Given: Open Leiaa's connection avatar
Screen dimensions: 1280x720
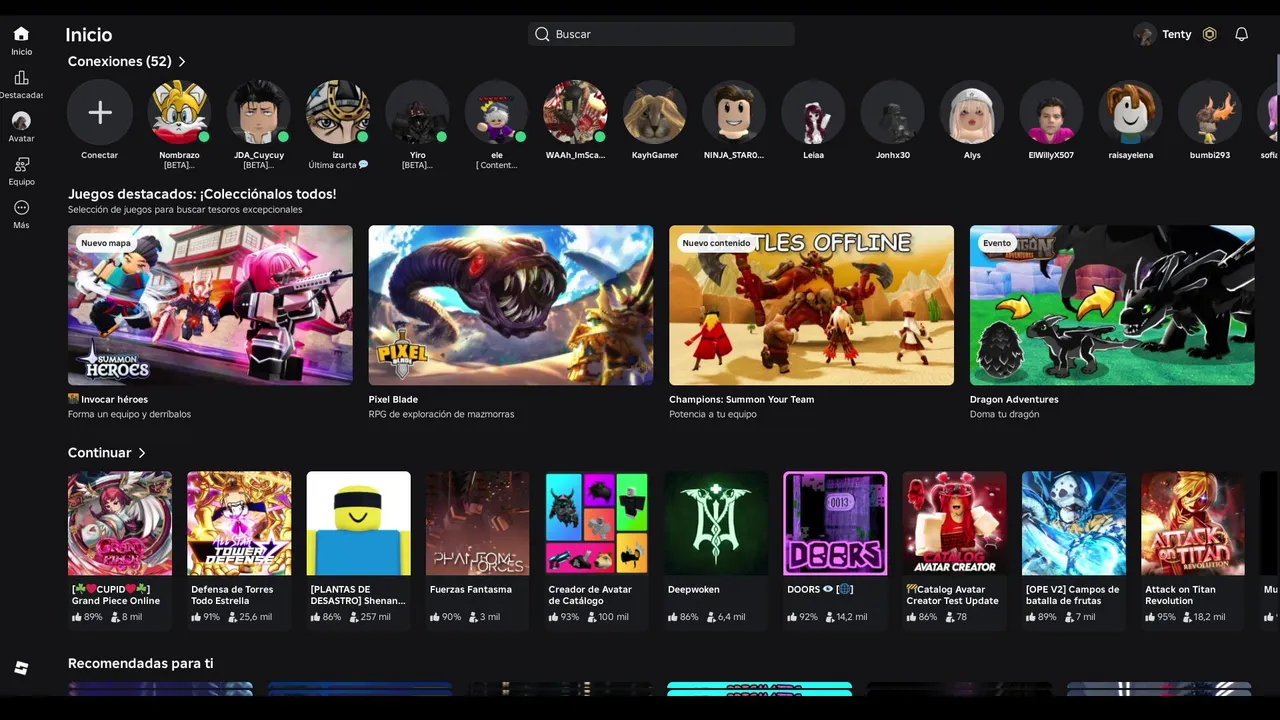Looking at the screenshot, I should pyautogui.click(x=813, y=112).
